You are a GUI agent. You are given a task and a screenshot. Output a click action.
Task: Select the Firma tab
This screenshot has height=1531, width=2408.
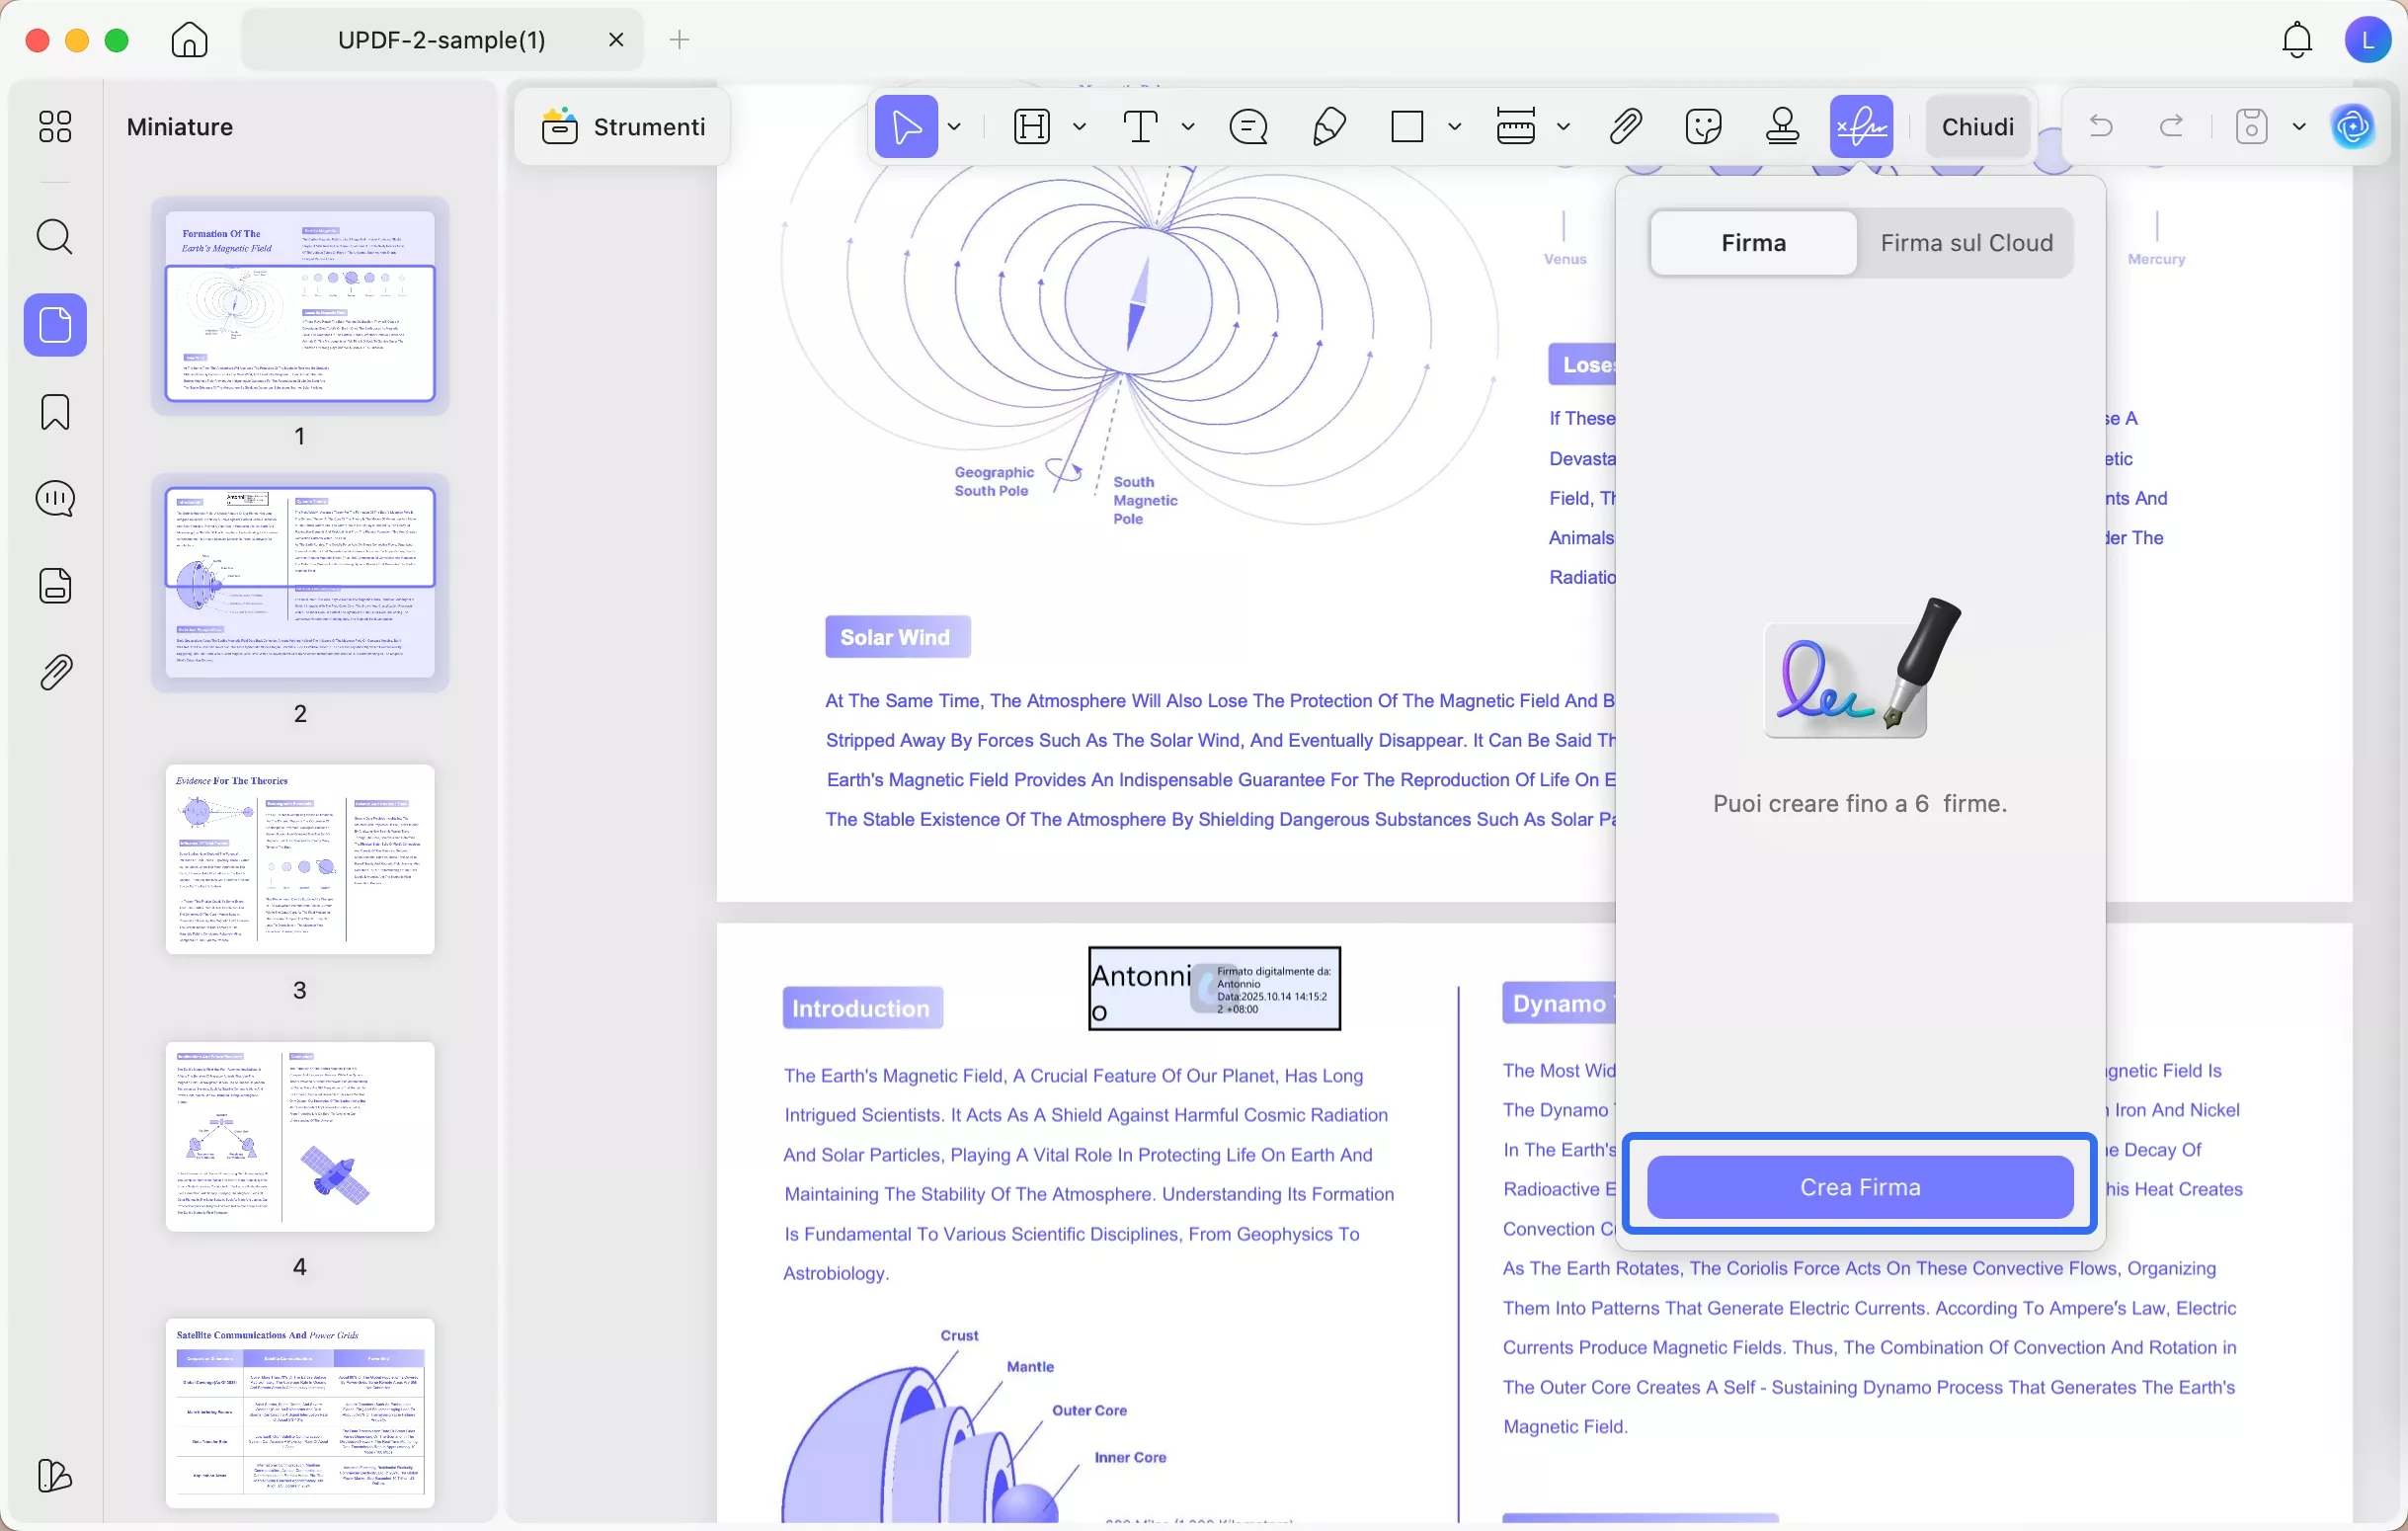pos(1753,243)
